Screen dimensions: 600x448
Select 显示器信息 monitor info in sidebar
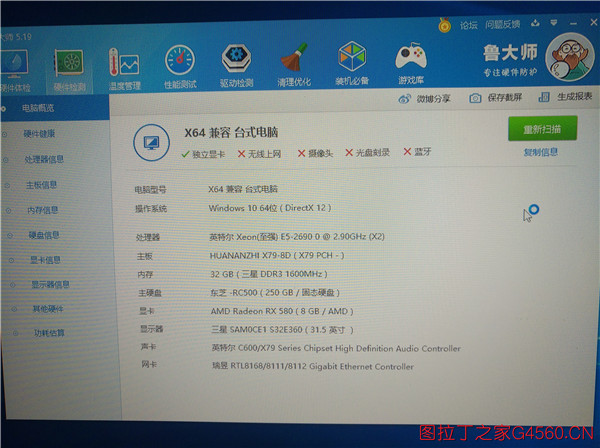click(x=50, y=285)
